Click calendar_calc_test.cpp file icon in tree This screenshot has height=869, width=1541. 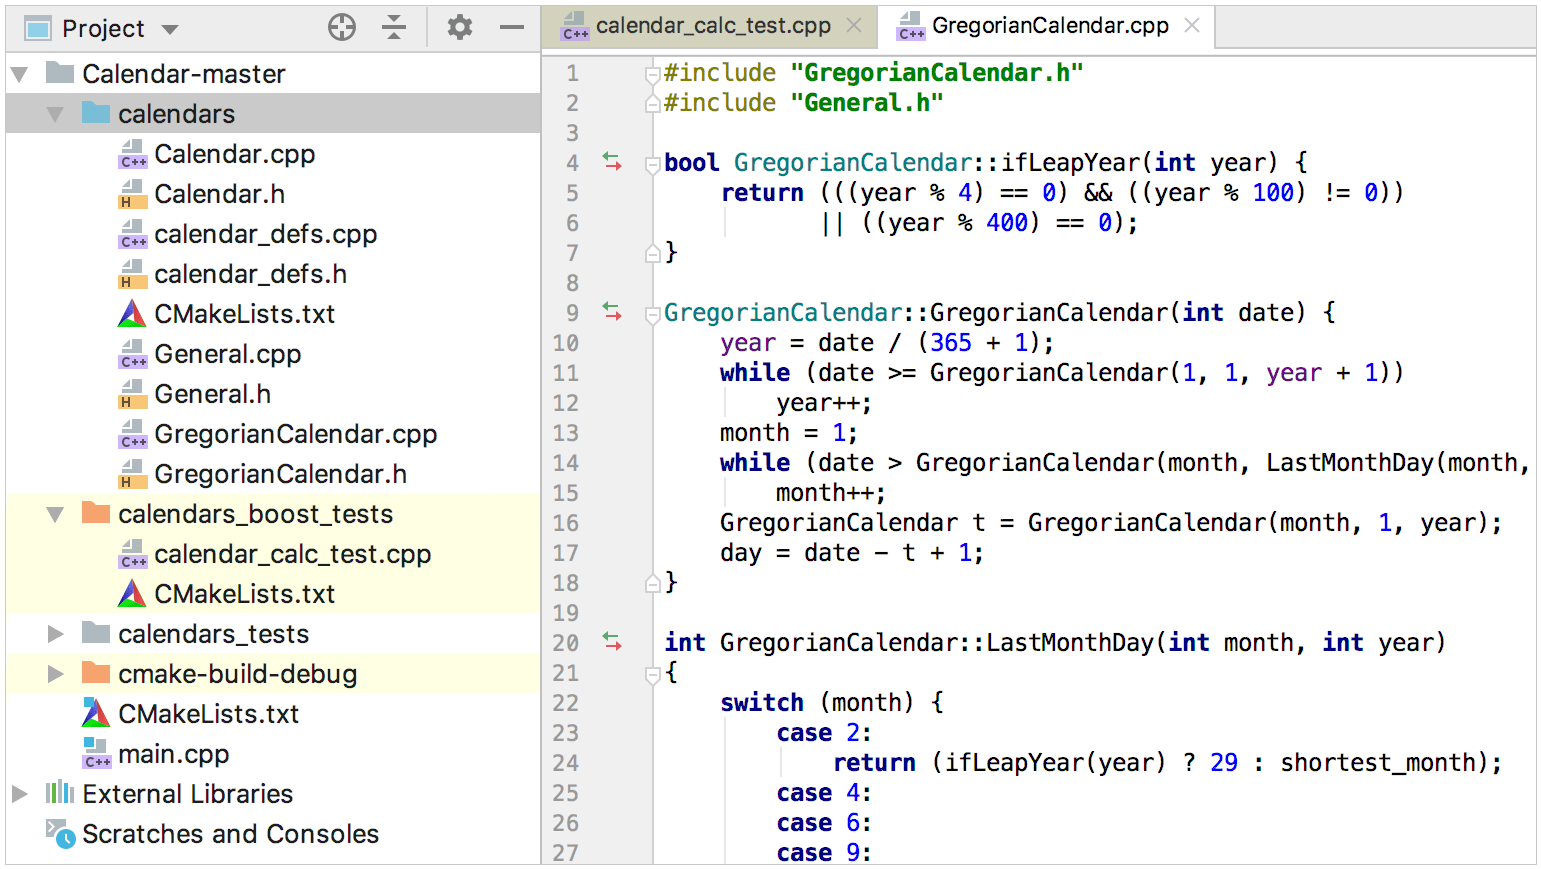132,554
